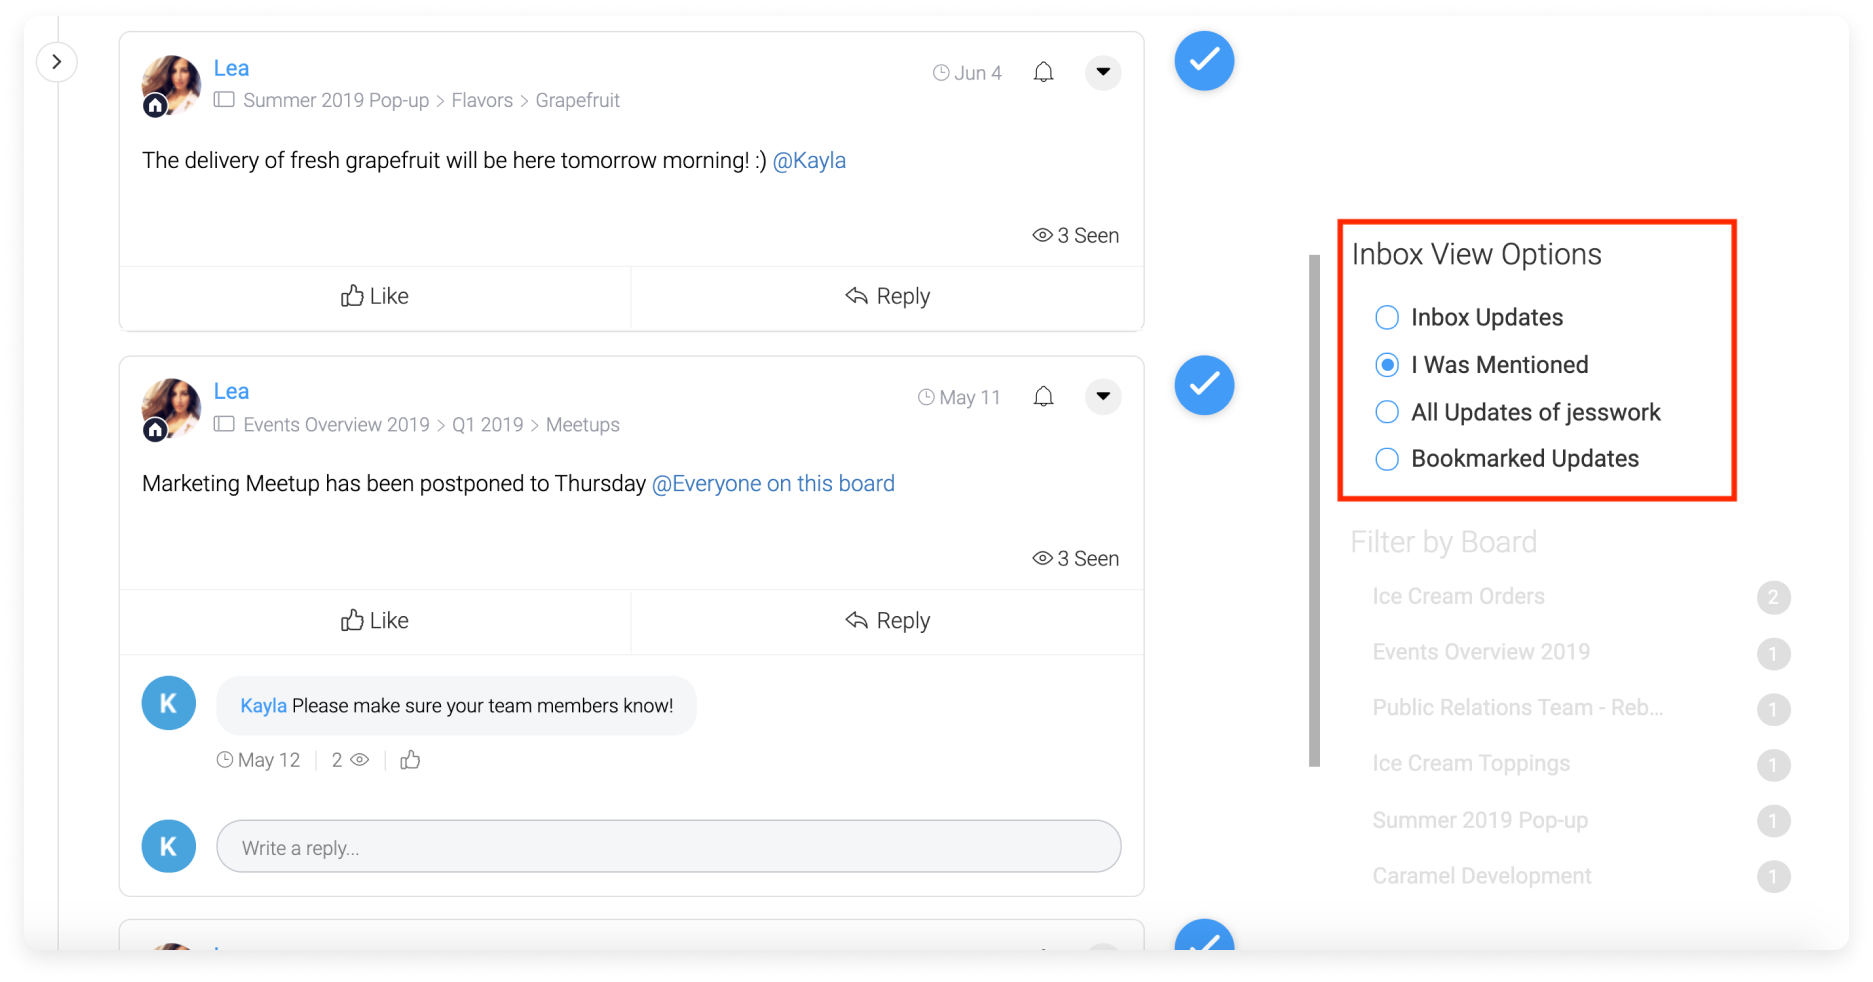This screenshot has width=1873, height=982.
Task: Reply to the Marketing Meetup update
Action: pyautogui.click(x=888, y=620)
